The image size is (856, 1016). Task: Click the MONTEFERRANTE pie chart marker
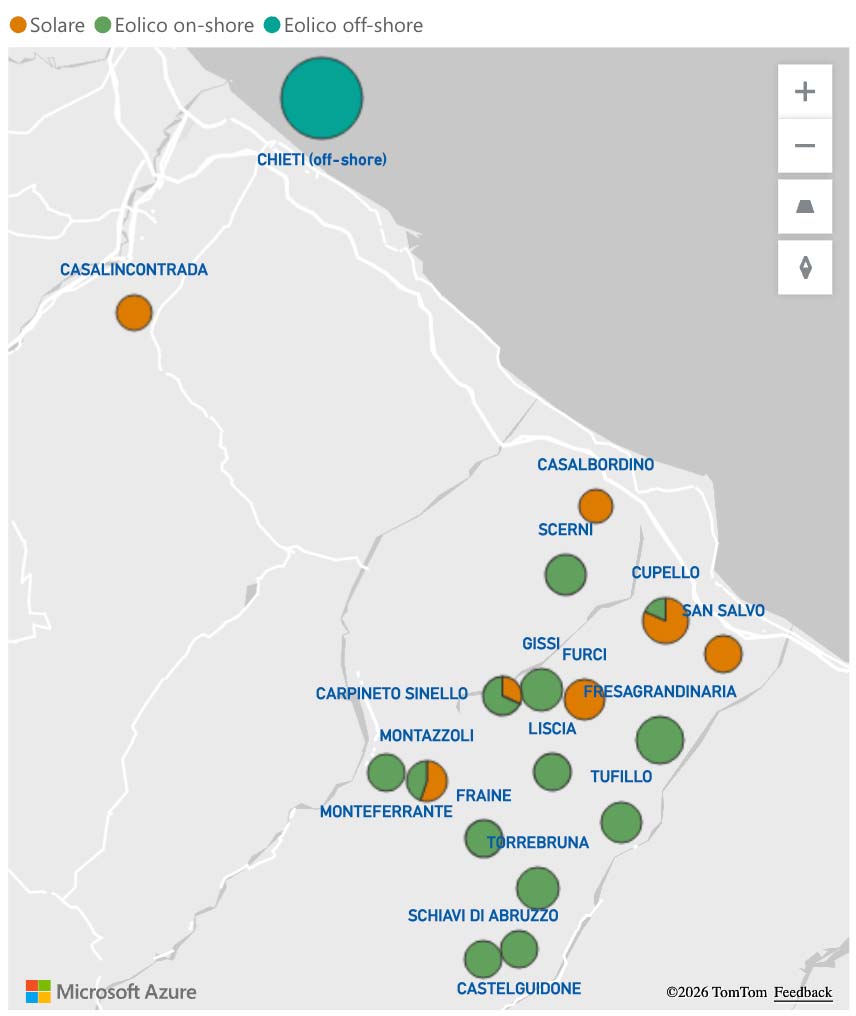coord(426,780)
